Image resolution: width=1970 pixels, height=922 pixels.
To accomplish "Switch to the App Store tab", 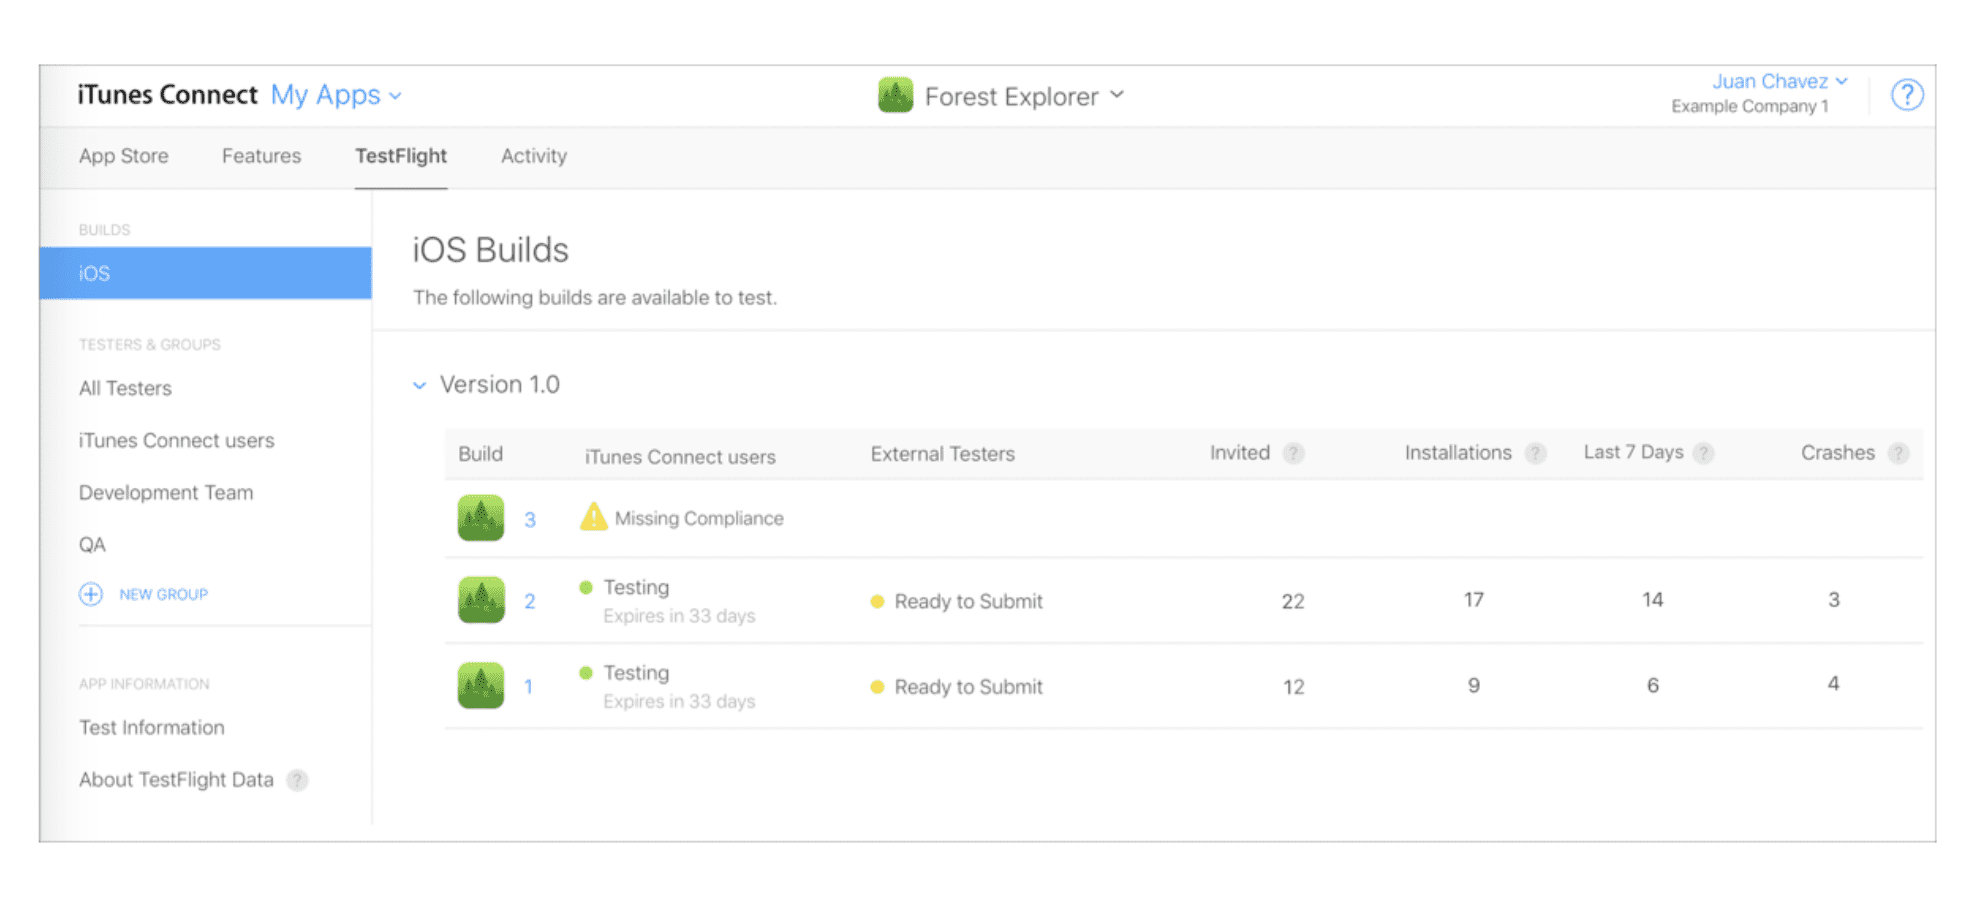I will coord(124,156).
